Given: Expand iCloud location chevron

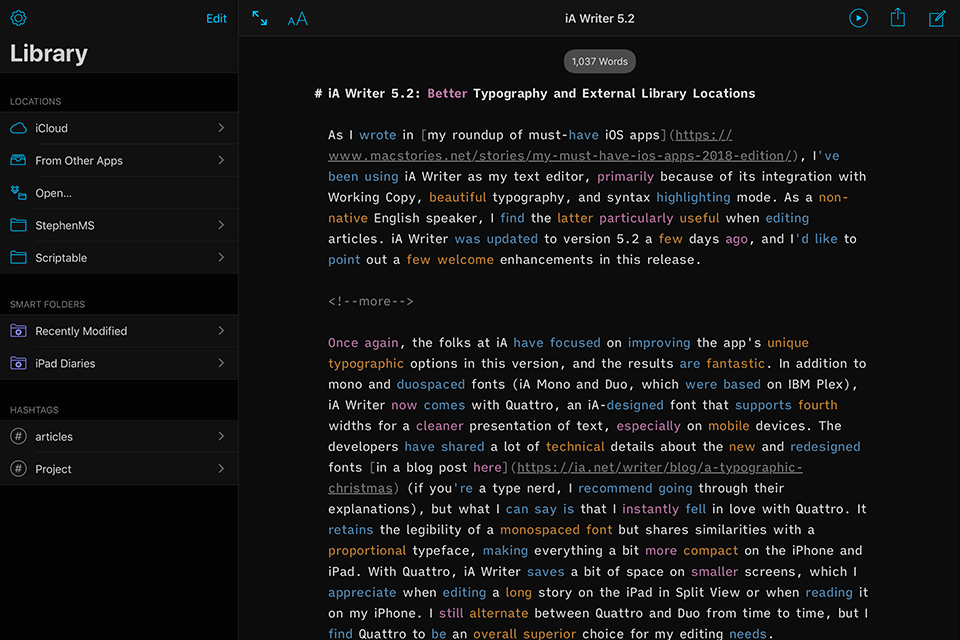Looking at the screenshot, I should coord(221,127).
